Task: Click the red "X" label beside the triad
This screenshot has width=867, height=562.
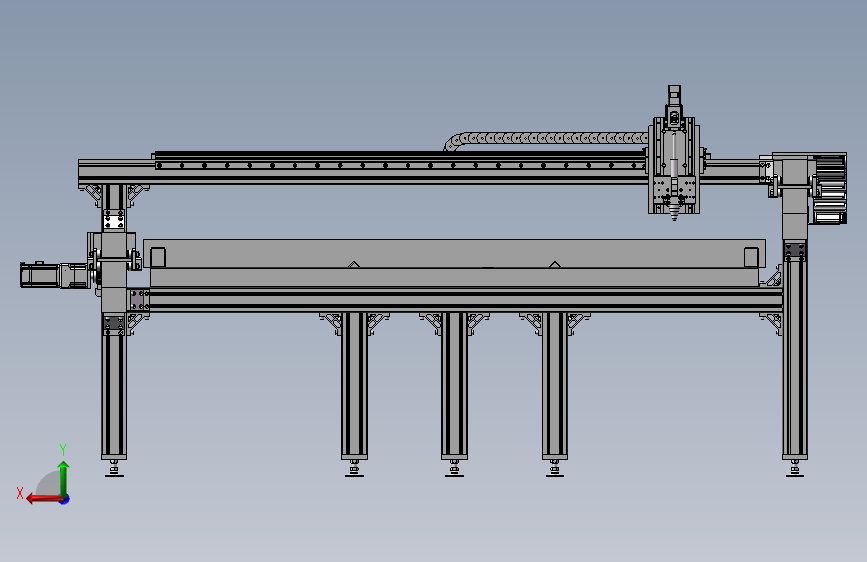Action: pyautogui.click(x=20, y=493)
